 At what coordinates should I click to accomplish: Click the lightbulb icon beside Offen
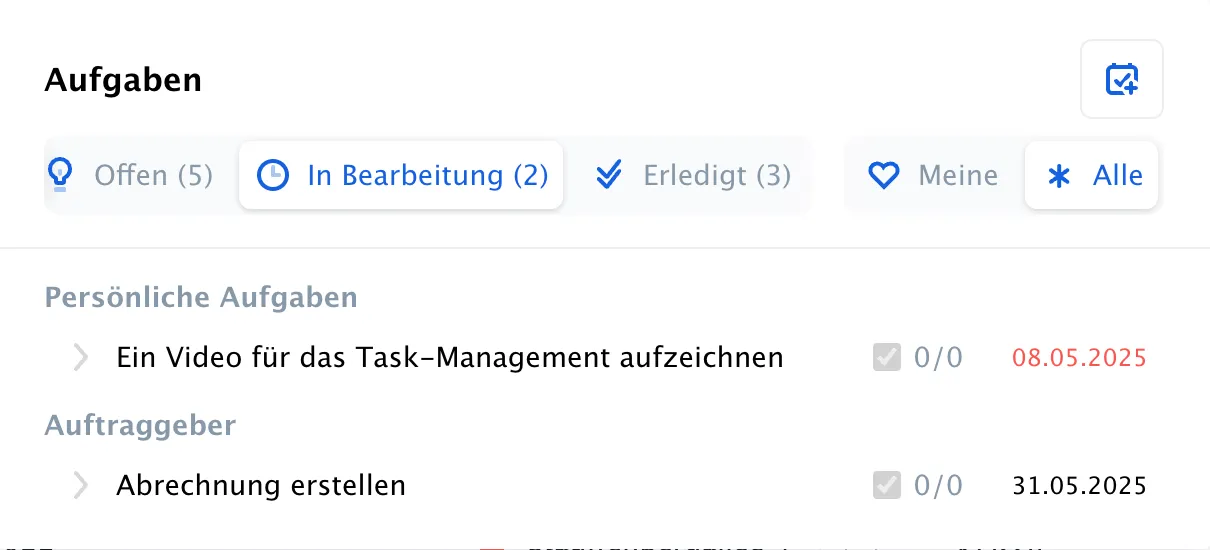(x=61, y=176)
